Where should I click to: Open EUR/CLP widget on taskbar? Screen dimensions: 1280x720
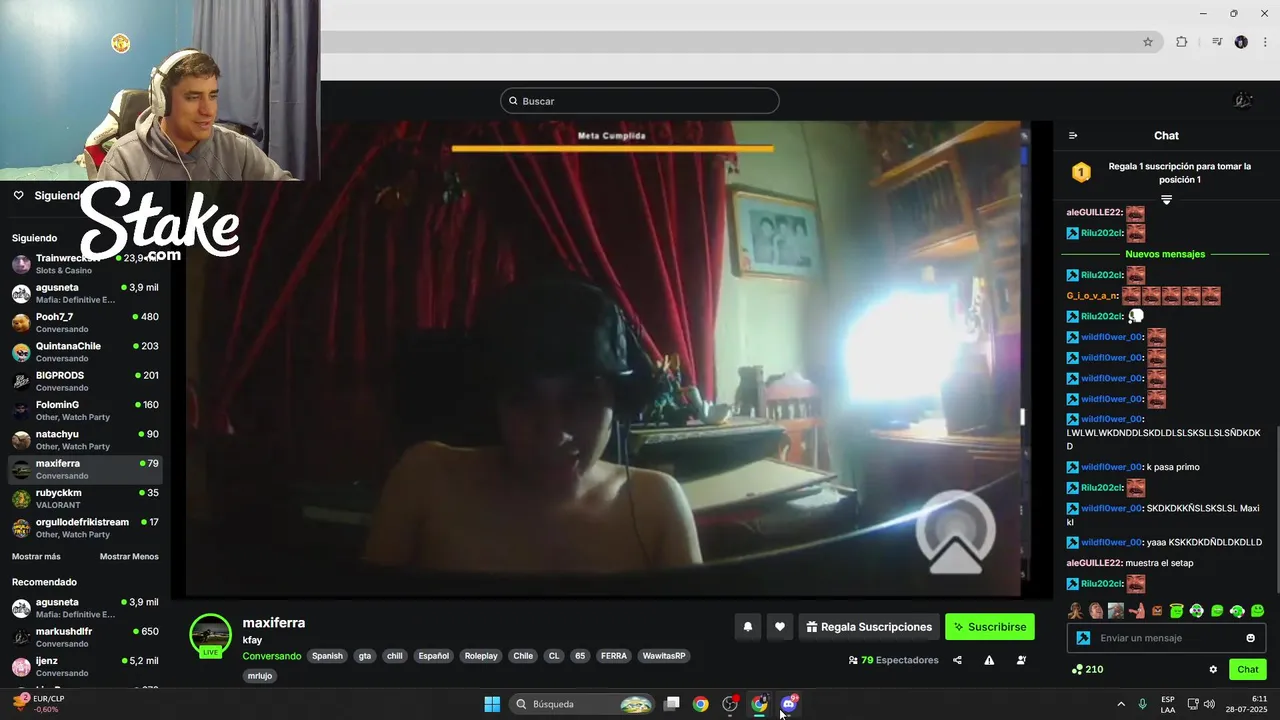coord(38,704)
